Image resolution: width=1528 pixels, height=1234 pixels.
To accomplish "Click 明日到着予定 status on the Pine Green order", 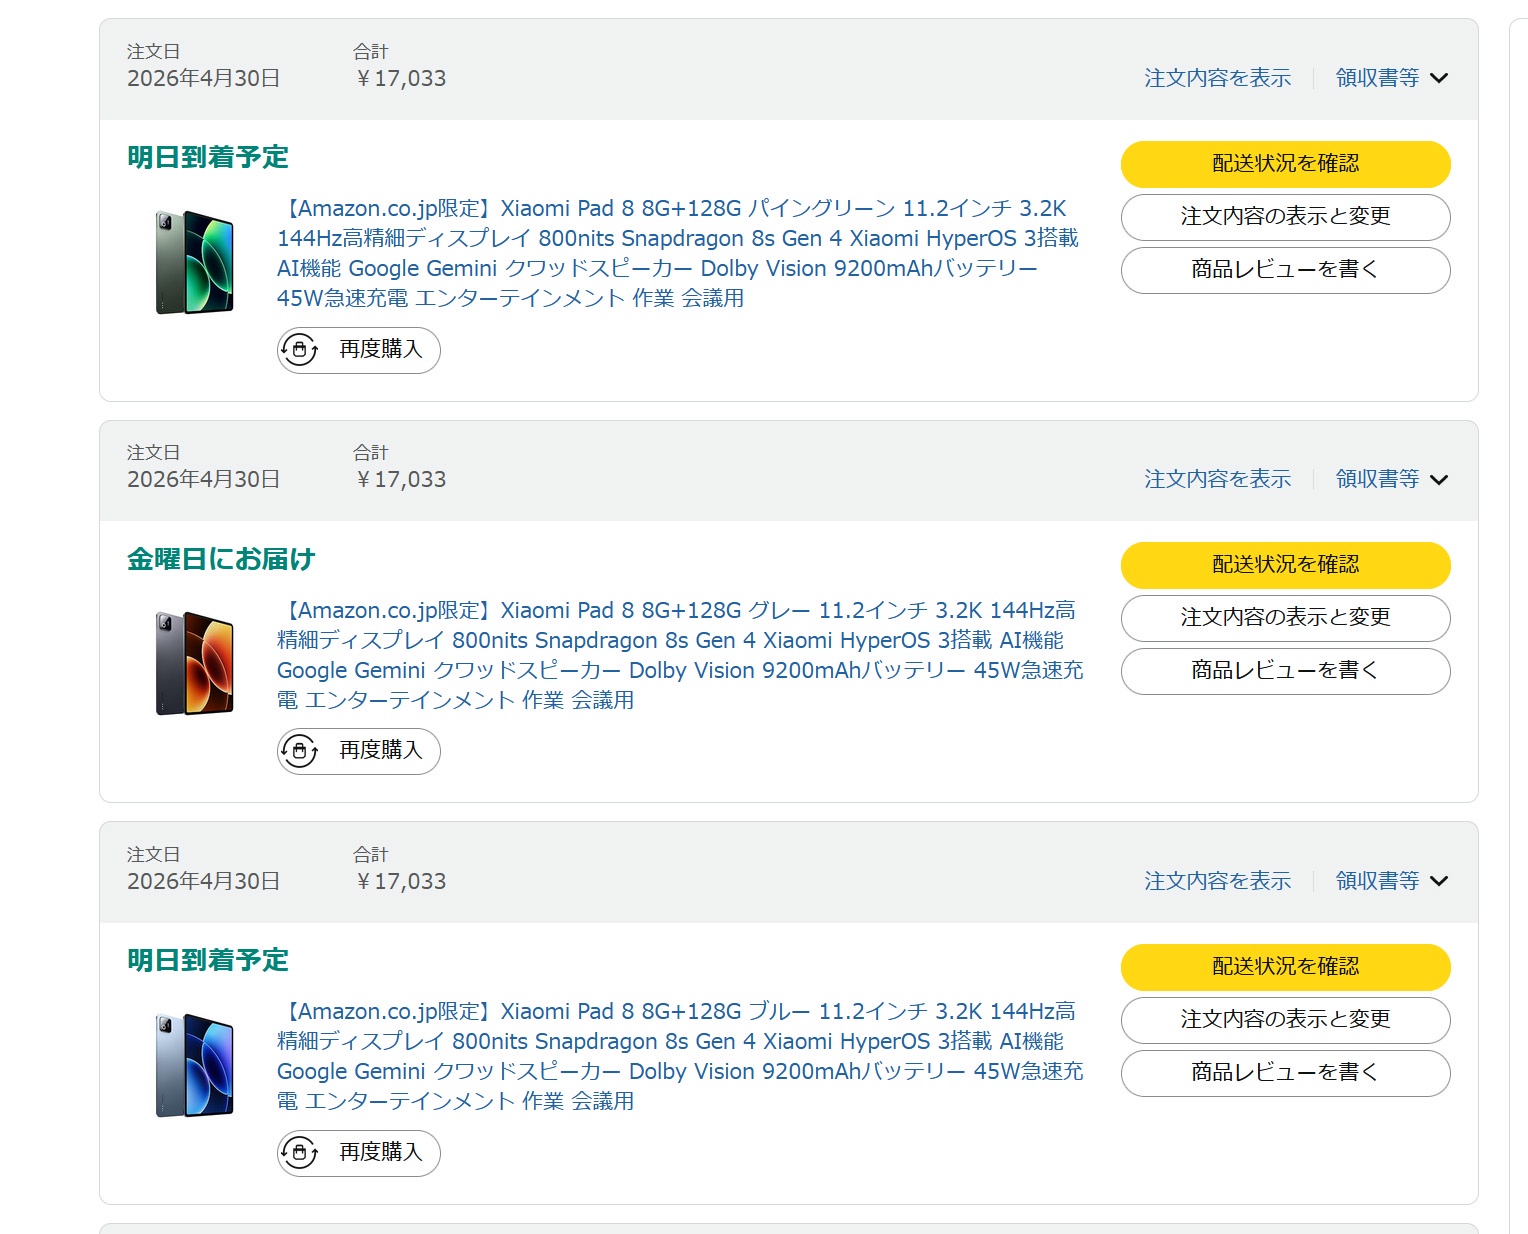I will (x=208, y=157).
